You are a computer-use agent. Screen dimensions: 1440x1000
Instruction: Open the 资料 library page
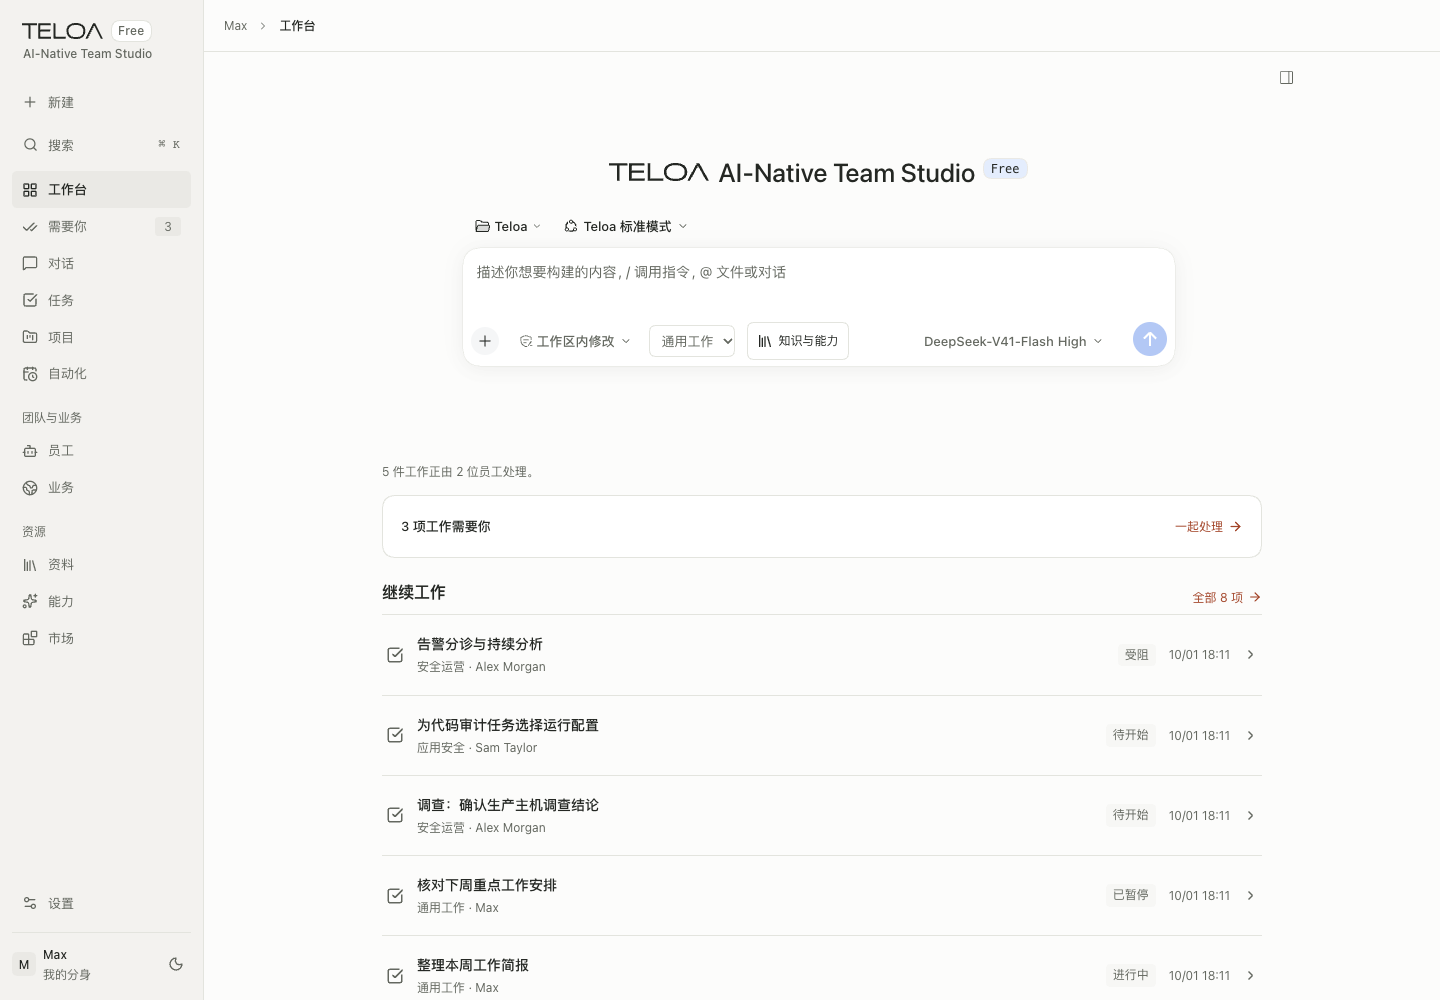click(x=101, y=565)
